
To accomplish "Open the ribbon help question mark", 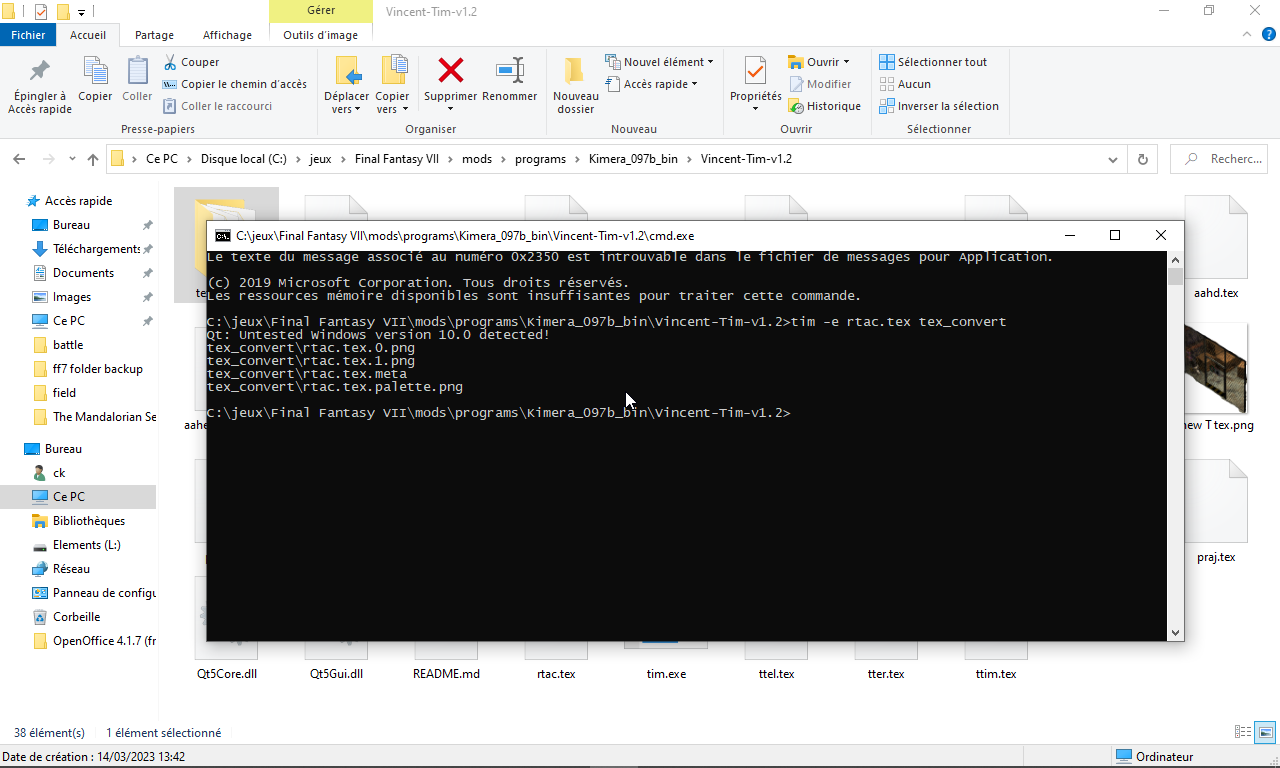I will (1269, 34).
